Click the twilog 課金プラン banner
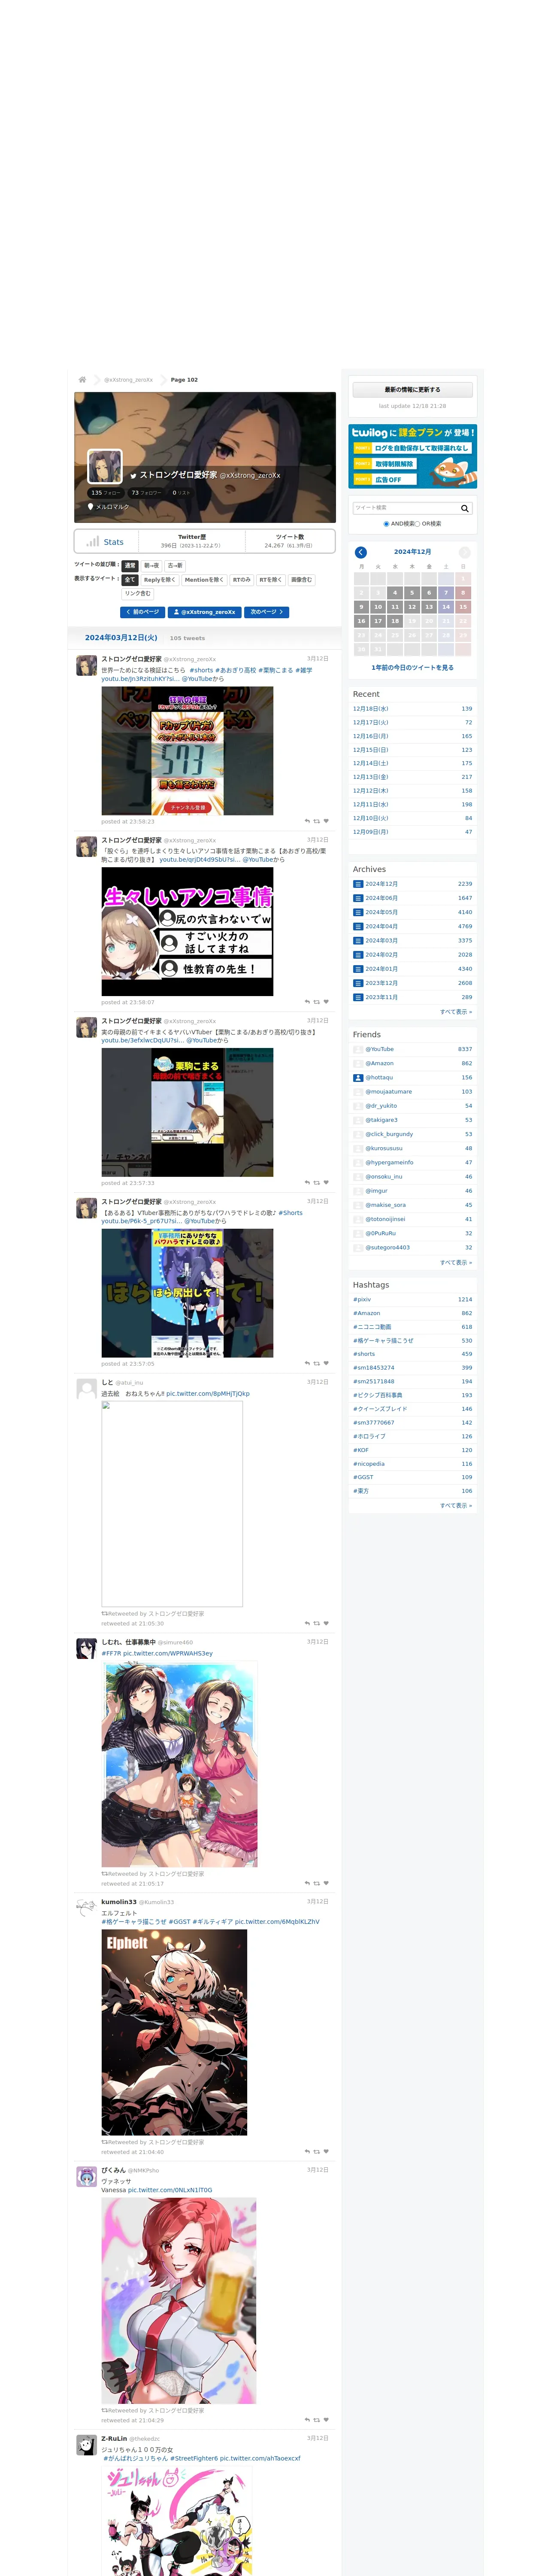This screenshot has height=2576, width=551. pyautogui.click(x=412, y=457)
